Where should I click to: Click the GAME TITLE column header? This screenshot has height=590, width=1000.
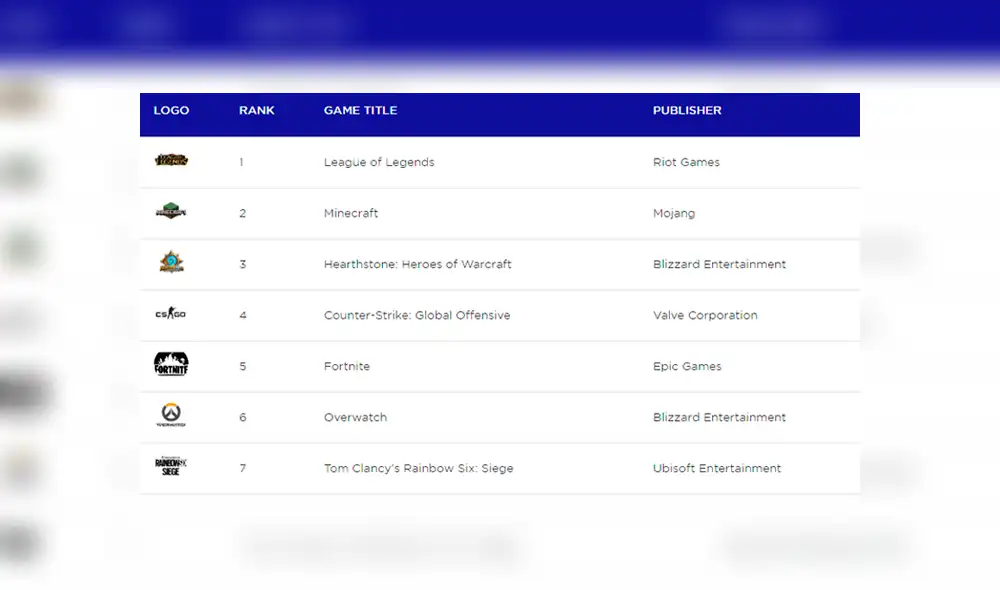pos(360,111)
